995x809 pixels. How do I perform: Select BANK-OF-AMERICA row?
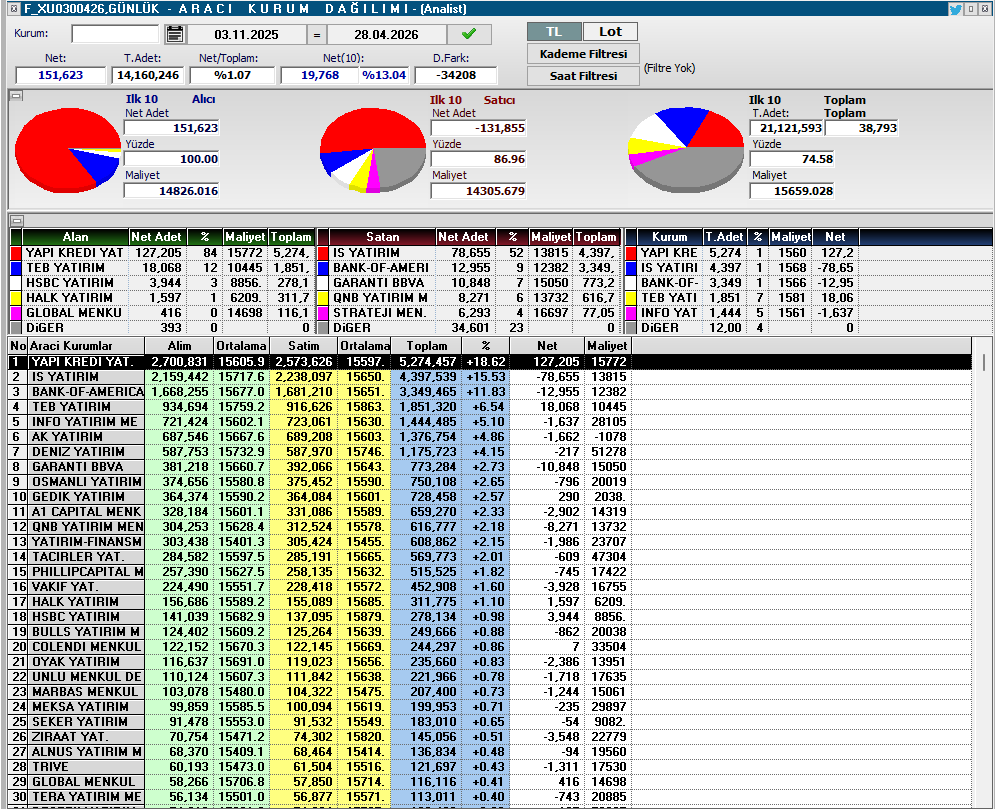490,391
